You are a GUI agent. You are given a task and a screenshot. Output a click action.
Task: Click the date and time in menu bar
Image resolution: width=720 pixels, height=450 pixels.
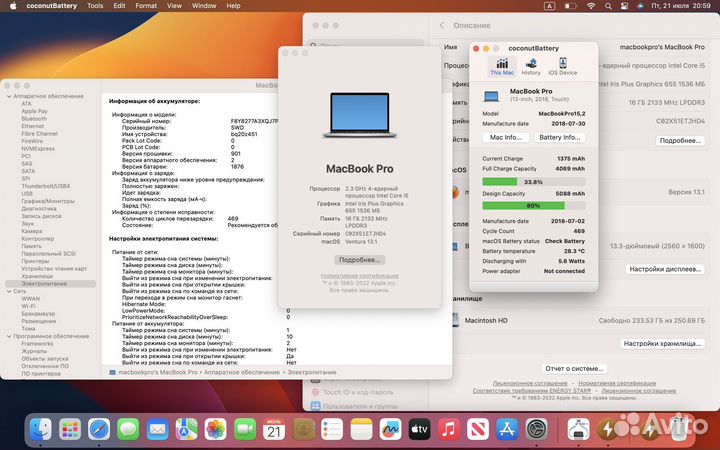[681, 6]
